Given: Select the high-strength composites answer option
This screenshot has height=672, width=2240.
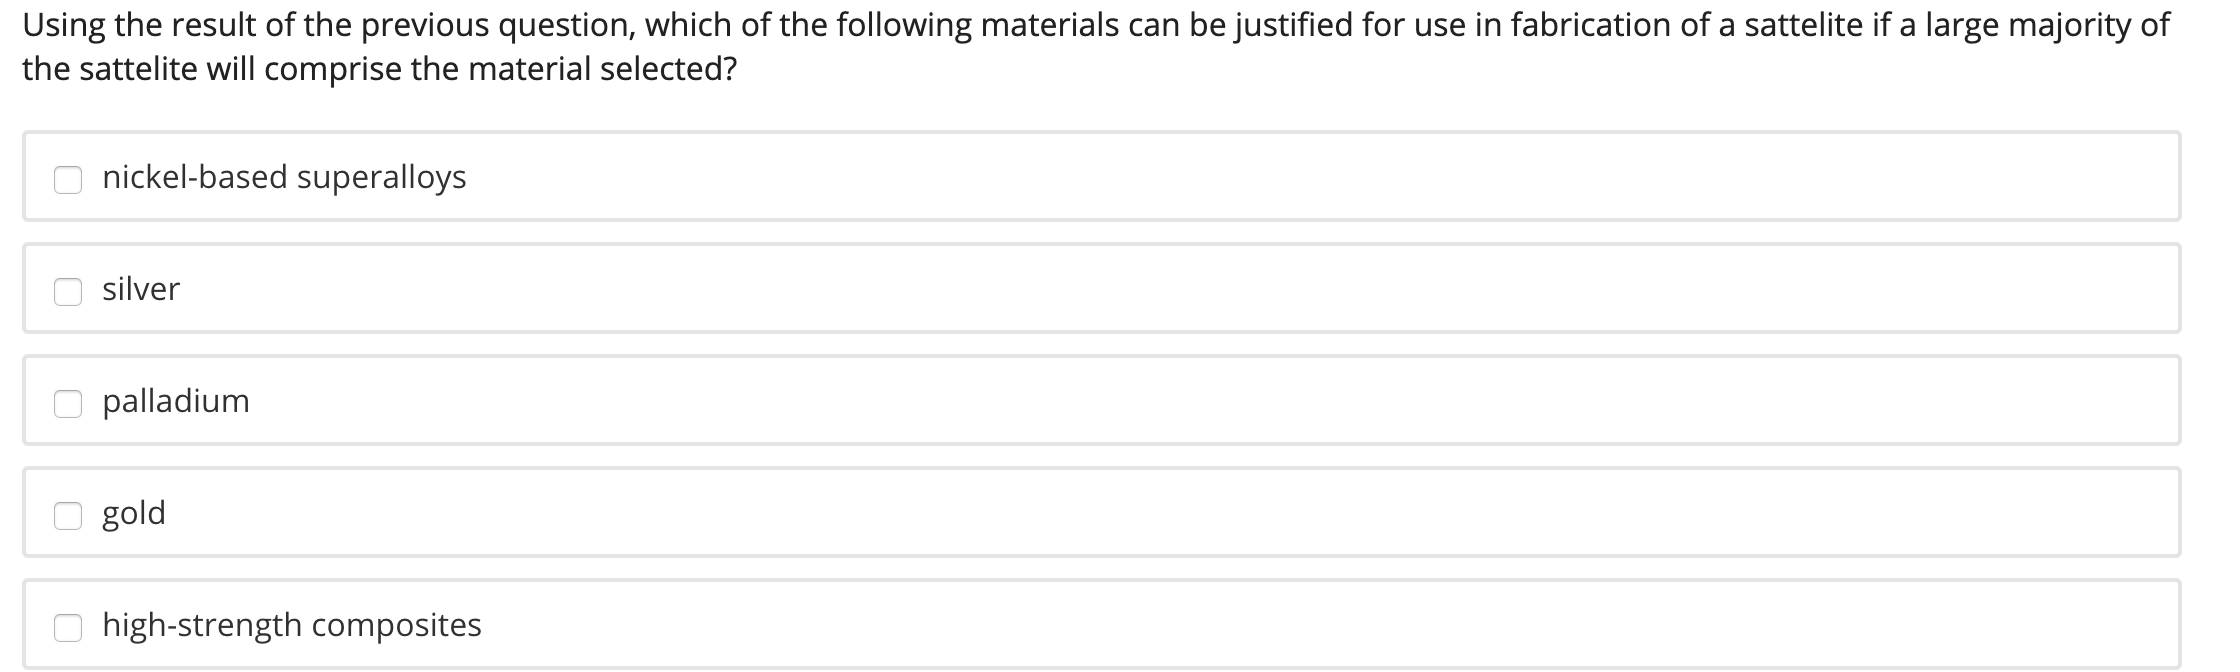Looking at the screenshot, I should tap(291, 625).
